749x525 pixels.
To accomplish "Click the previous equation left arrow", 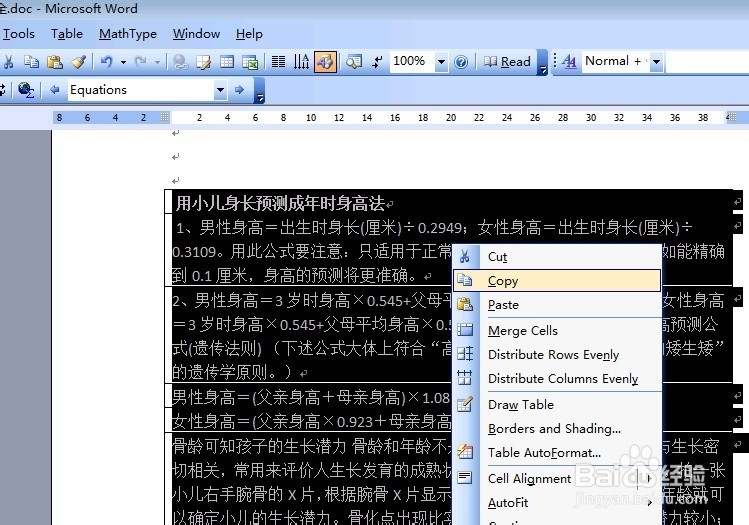I will (x=54, y=89).
